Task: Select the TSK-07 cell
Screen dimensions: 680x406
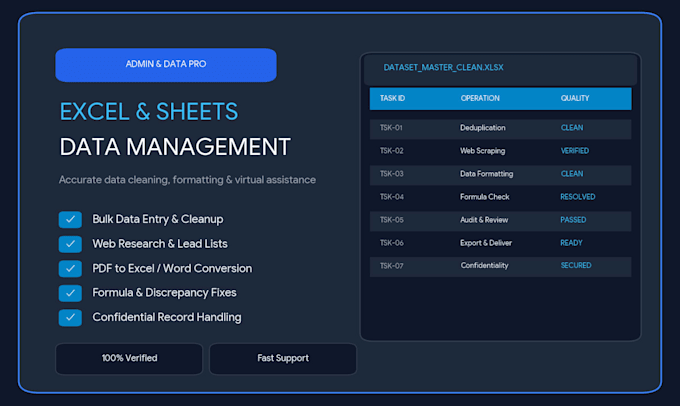Action: click(x=392, y=266)
